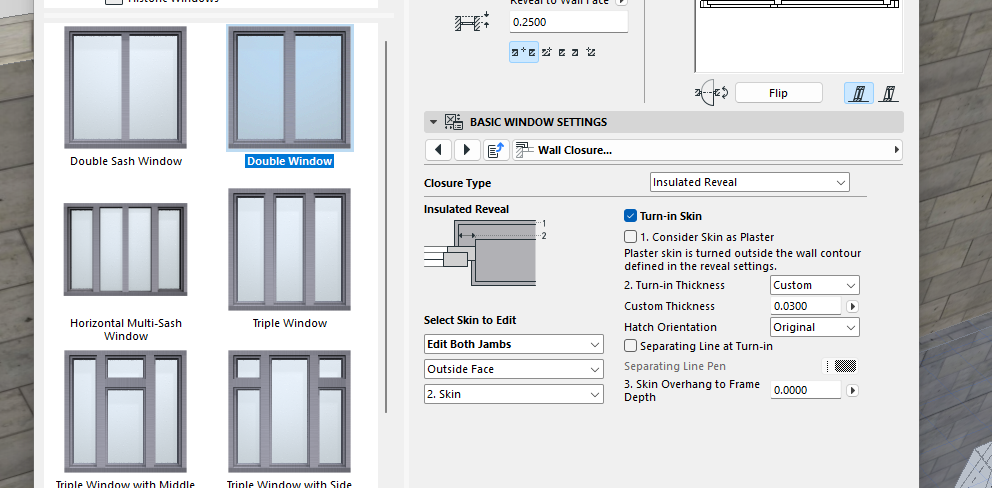Open the Wall Closure page dropdown
This screenshot has width=992, height=488.
(x=707, y=150)
